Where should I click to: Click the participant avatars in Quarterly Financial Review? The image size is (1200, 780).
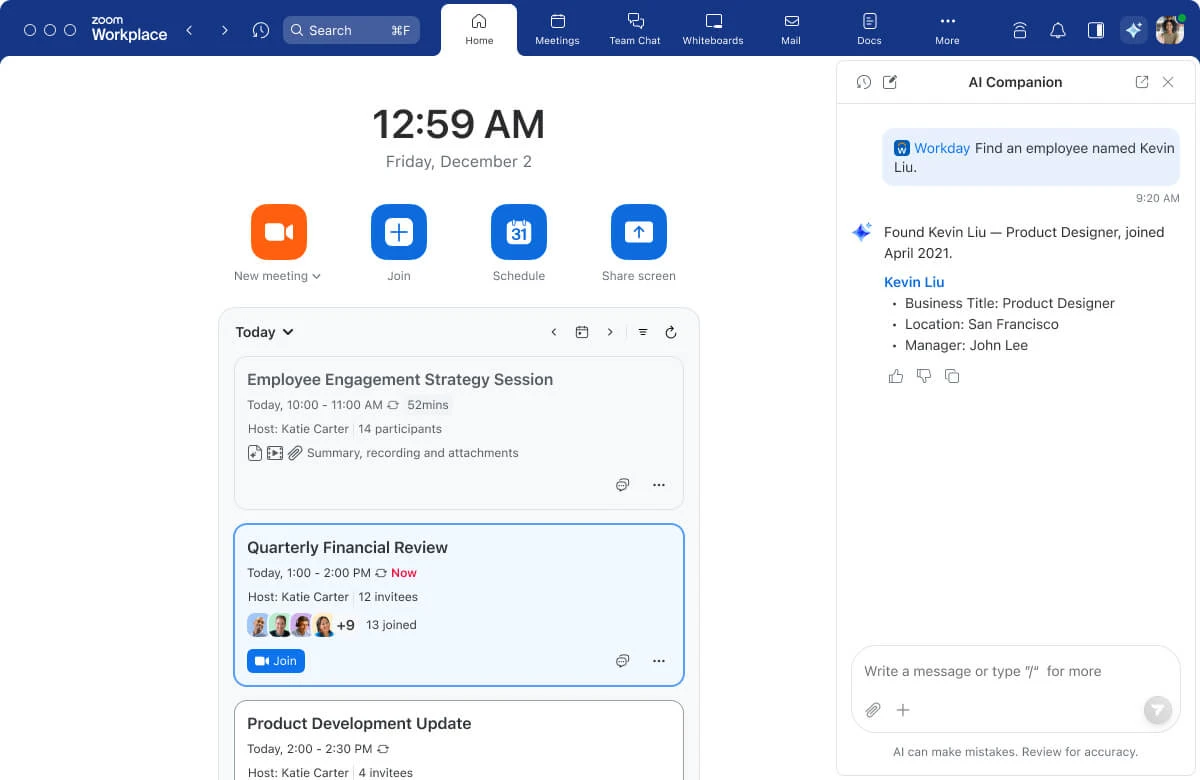290,625
